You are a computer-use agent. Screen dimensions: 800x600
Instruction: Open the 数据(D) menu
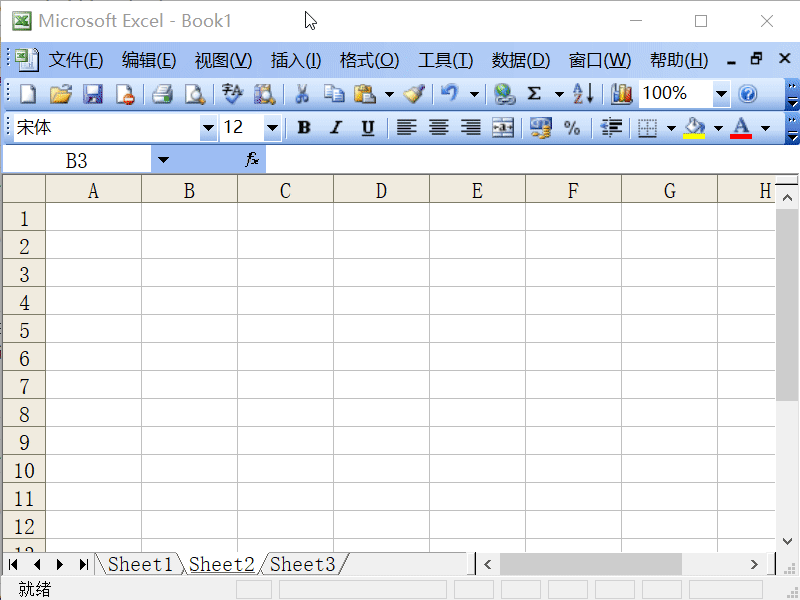(521, 60)
